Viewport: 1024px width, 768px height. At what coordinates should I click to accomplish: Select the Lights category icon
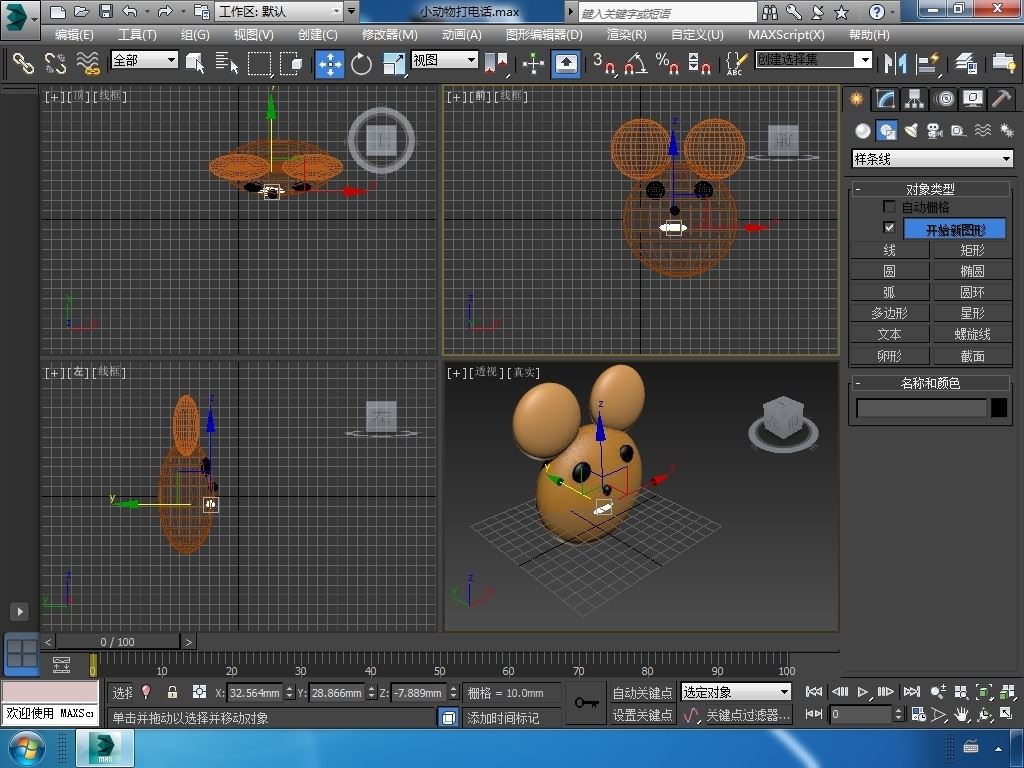coord(910,131)
